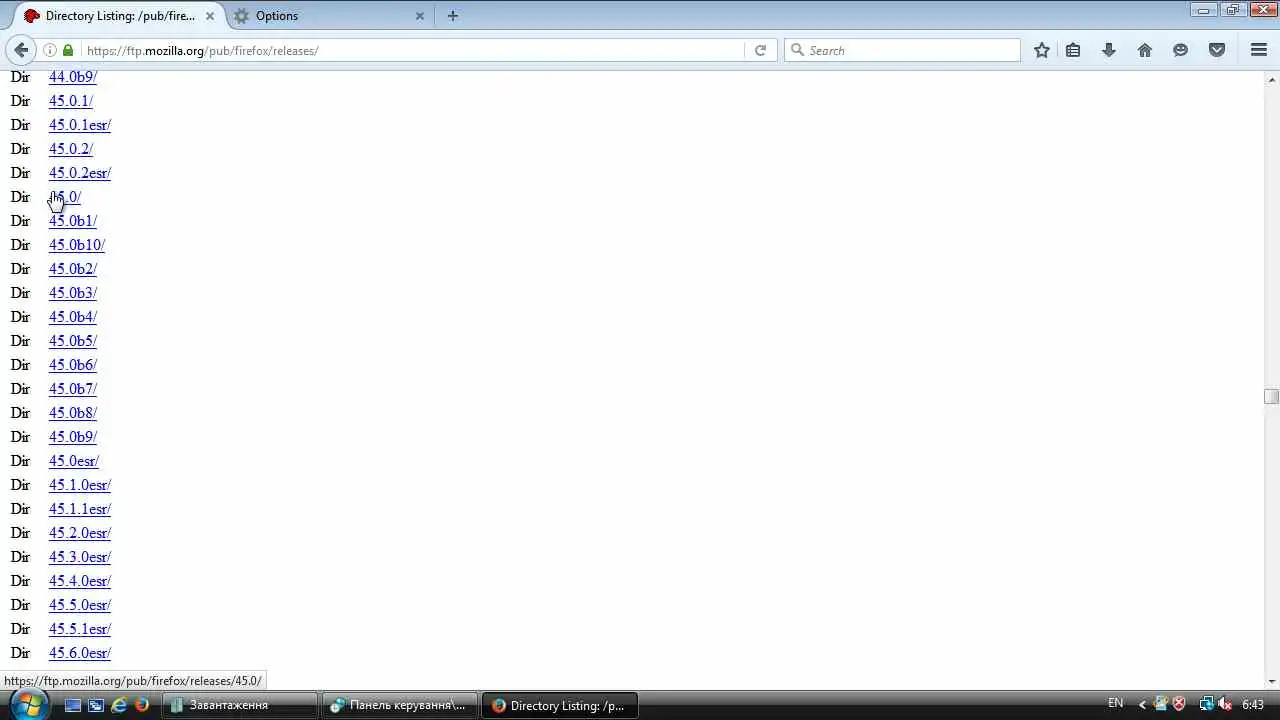Viewport: 1280px width, 720px height.
Task: Open the 45.0b5/ directory link
Action: [x=73, y=341]
